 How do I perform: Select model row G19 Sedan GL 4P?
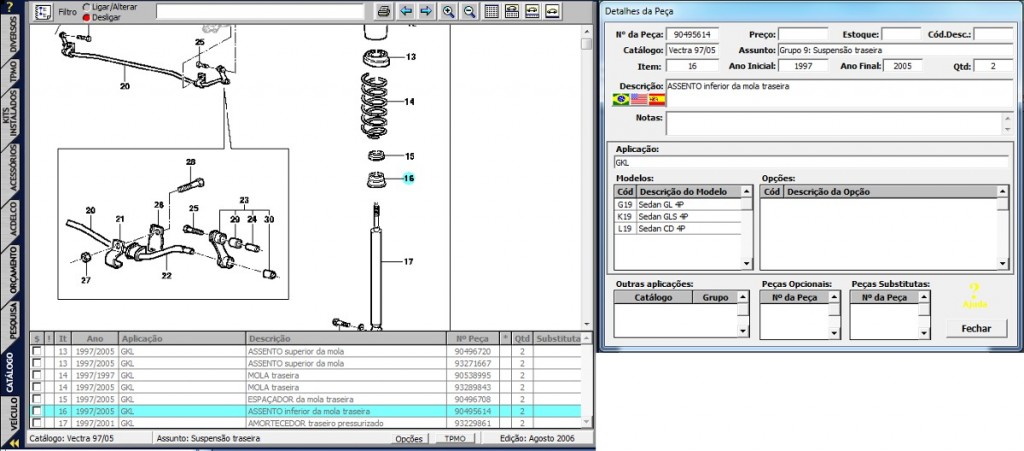[677, 204]
